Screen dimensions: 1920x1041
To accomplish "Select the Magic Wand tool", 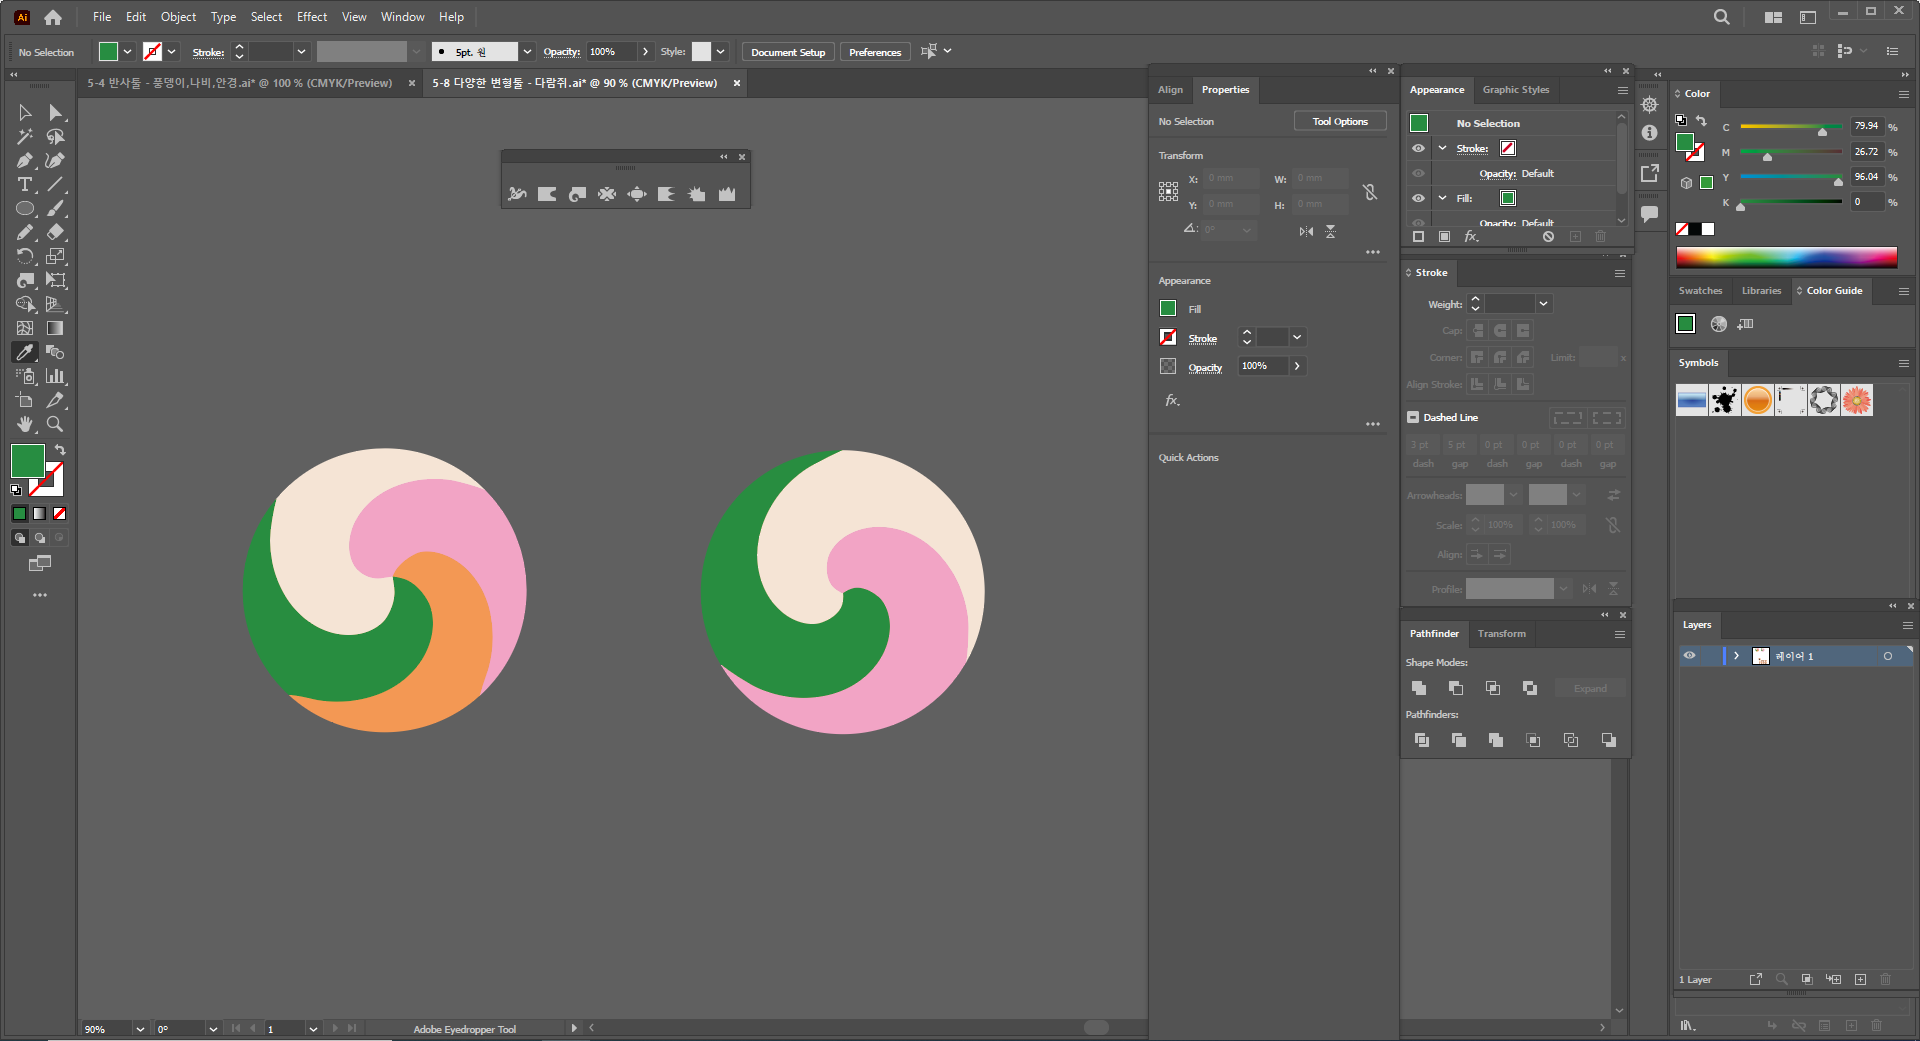I will [x=25, y=137].
